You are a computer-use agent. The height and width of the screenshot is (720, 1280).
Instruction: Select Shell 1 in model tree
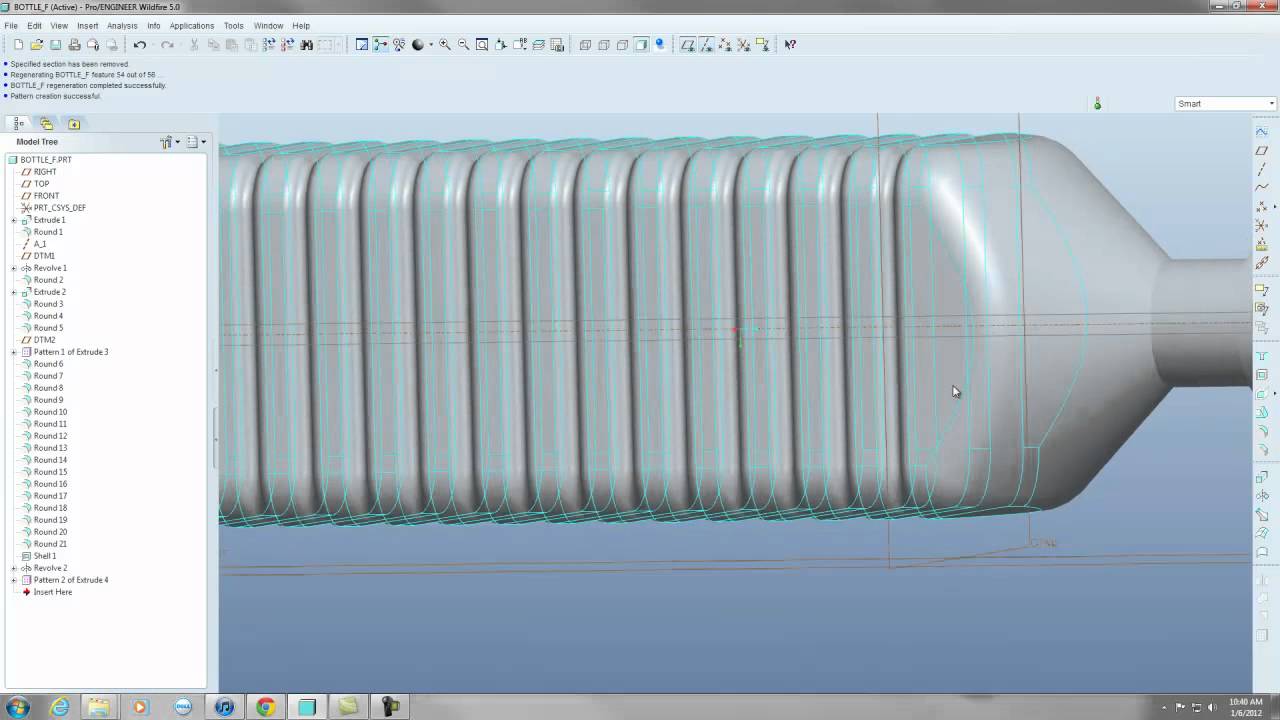(45, 556)
